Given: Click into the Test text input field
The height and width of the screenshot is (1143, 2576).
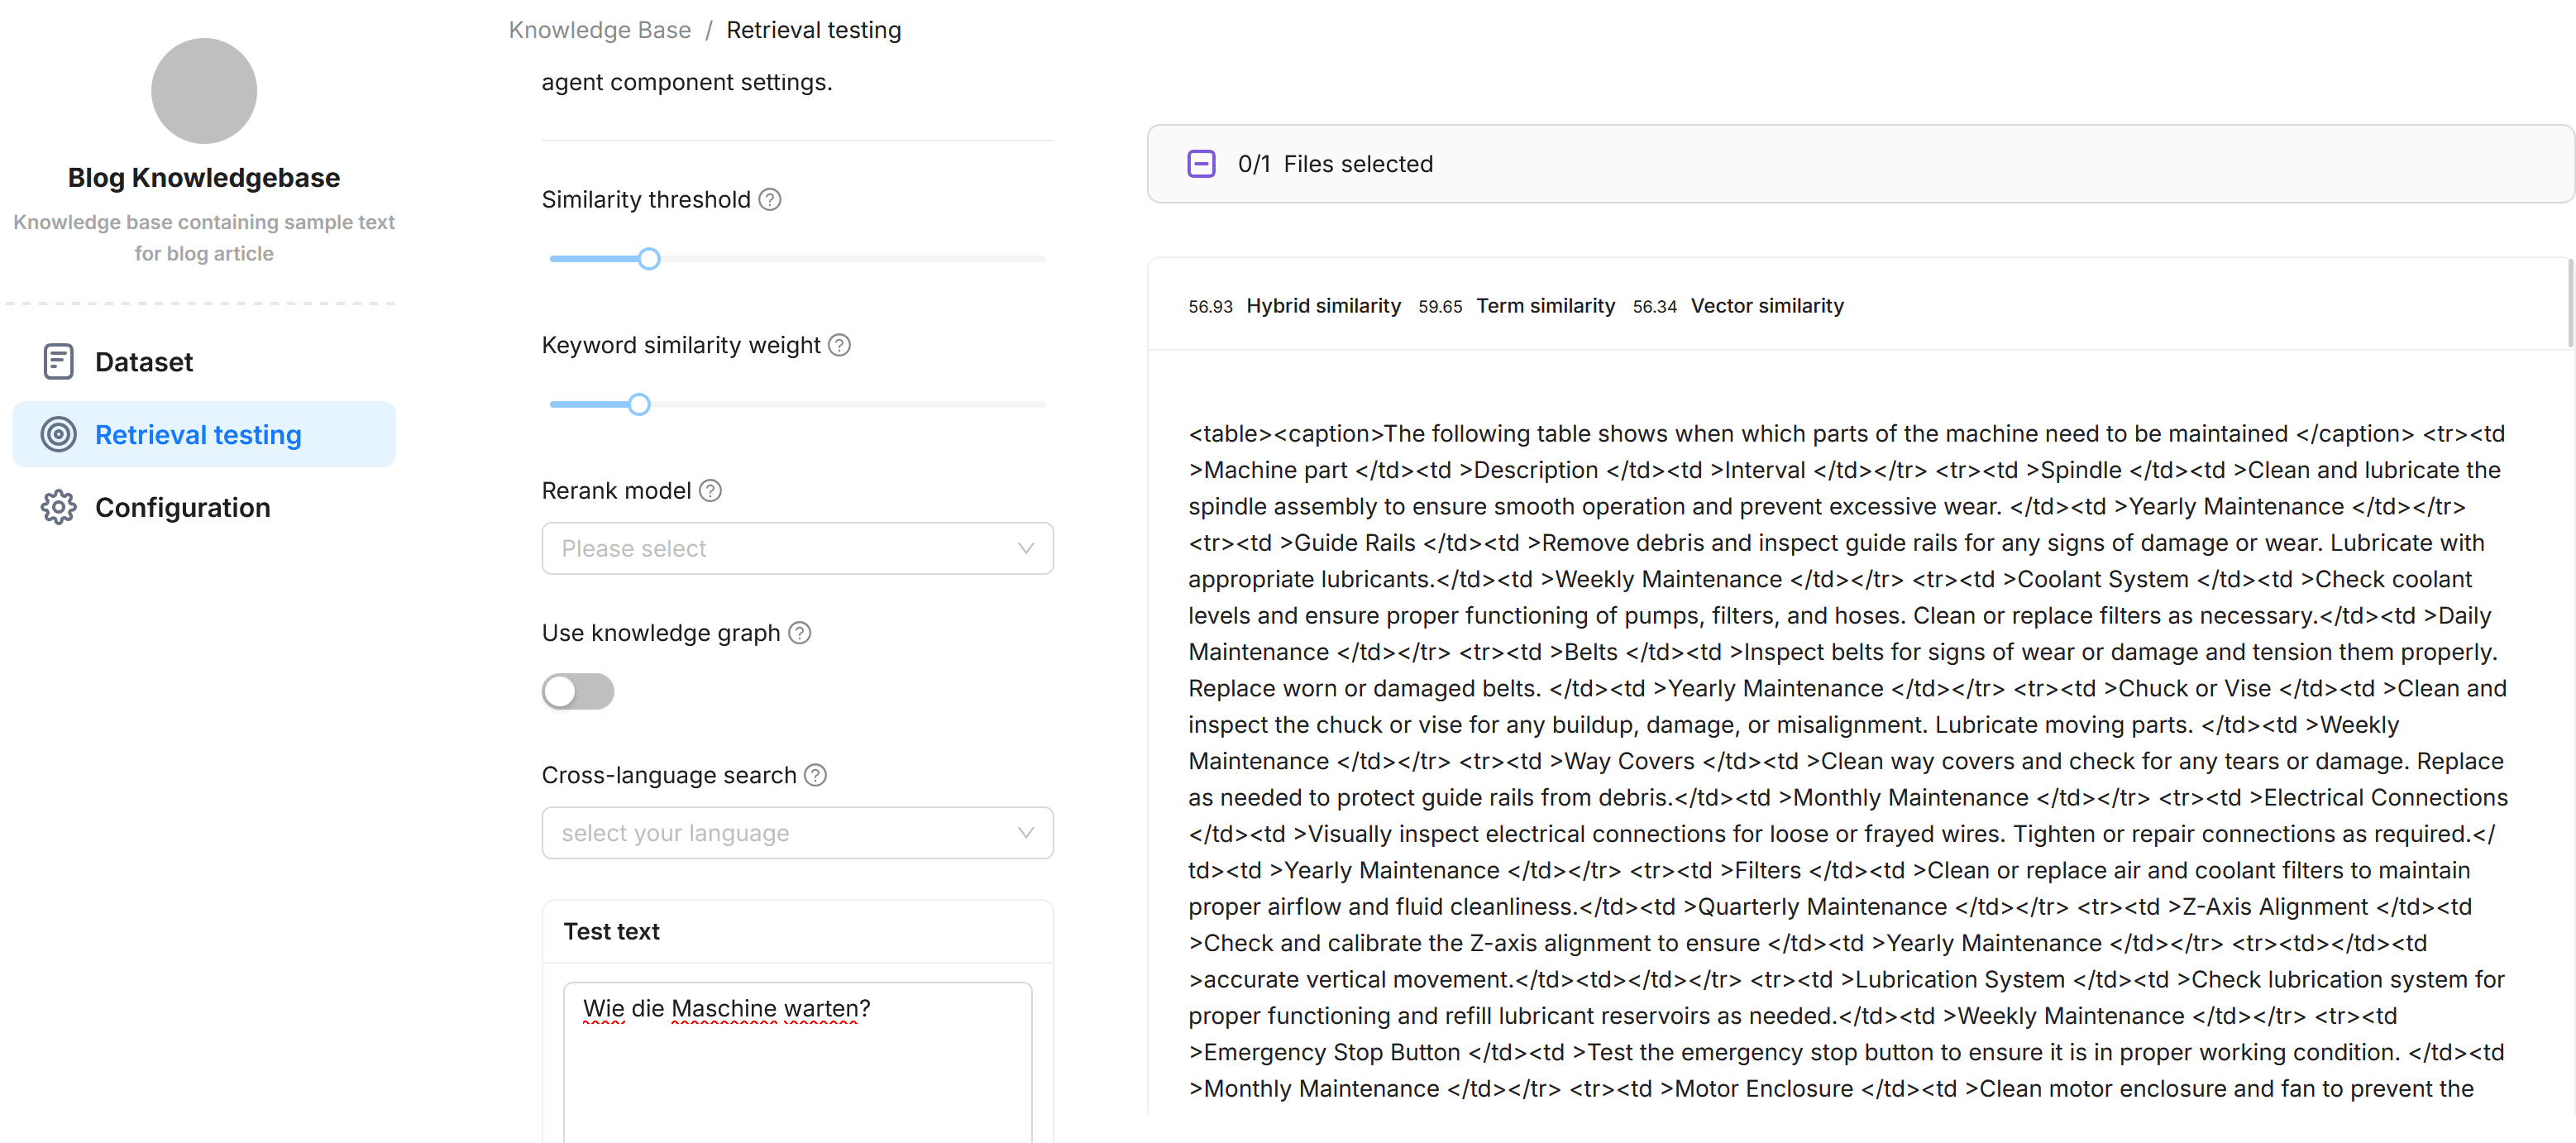Looking at the screenshot, I should (797, 1062).
